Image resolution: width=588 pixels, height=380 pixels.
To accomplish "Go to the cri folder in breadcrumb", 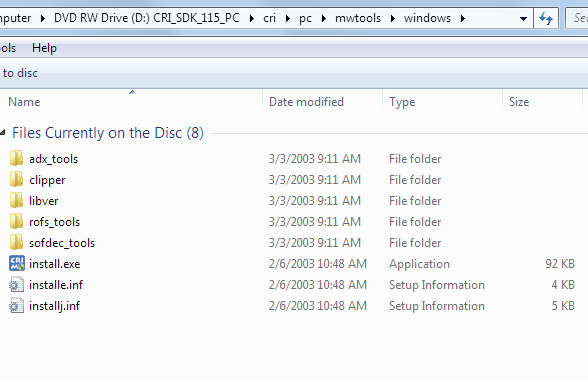I will (x=269, y=18).
